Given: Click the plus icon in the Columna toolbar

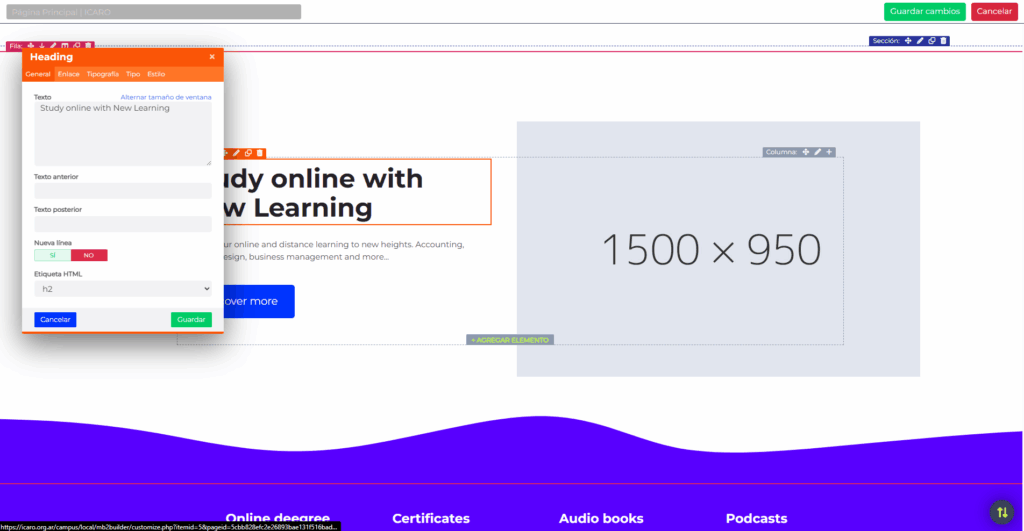Looking at the screenshot, I should pos(829,152).
